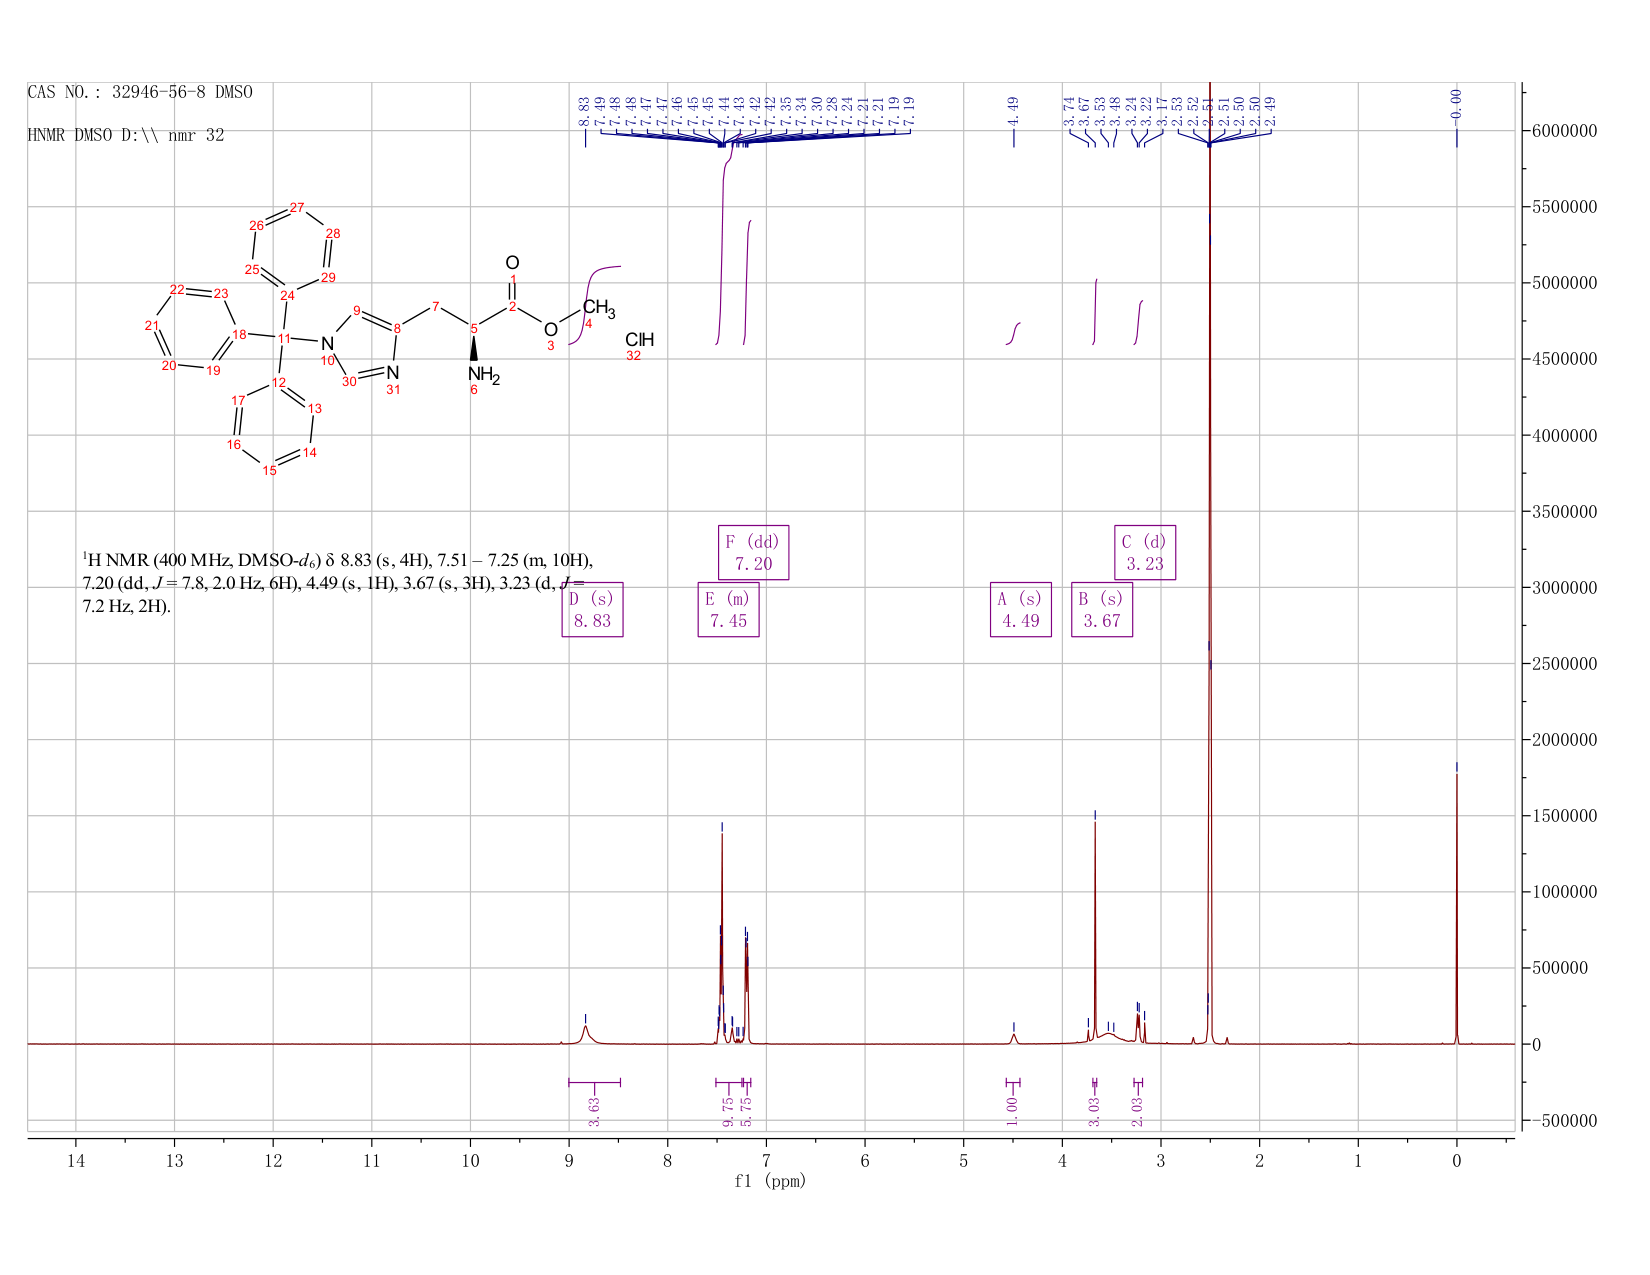Click integral value 1.00 under the 4.49 peak
The height and width of the screenshot is (1275, 1650).
pos(1012,1111)
